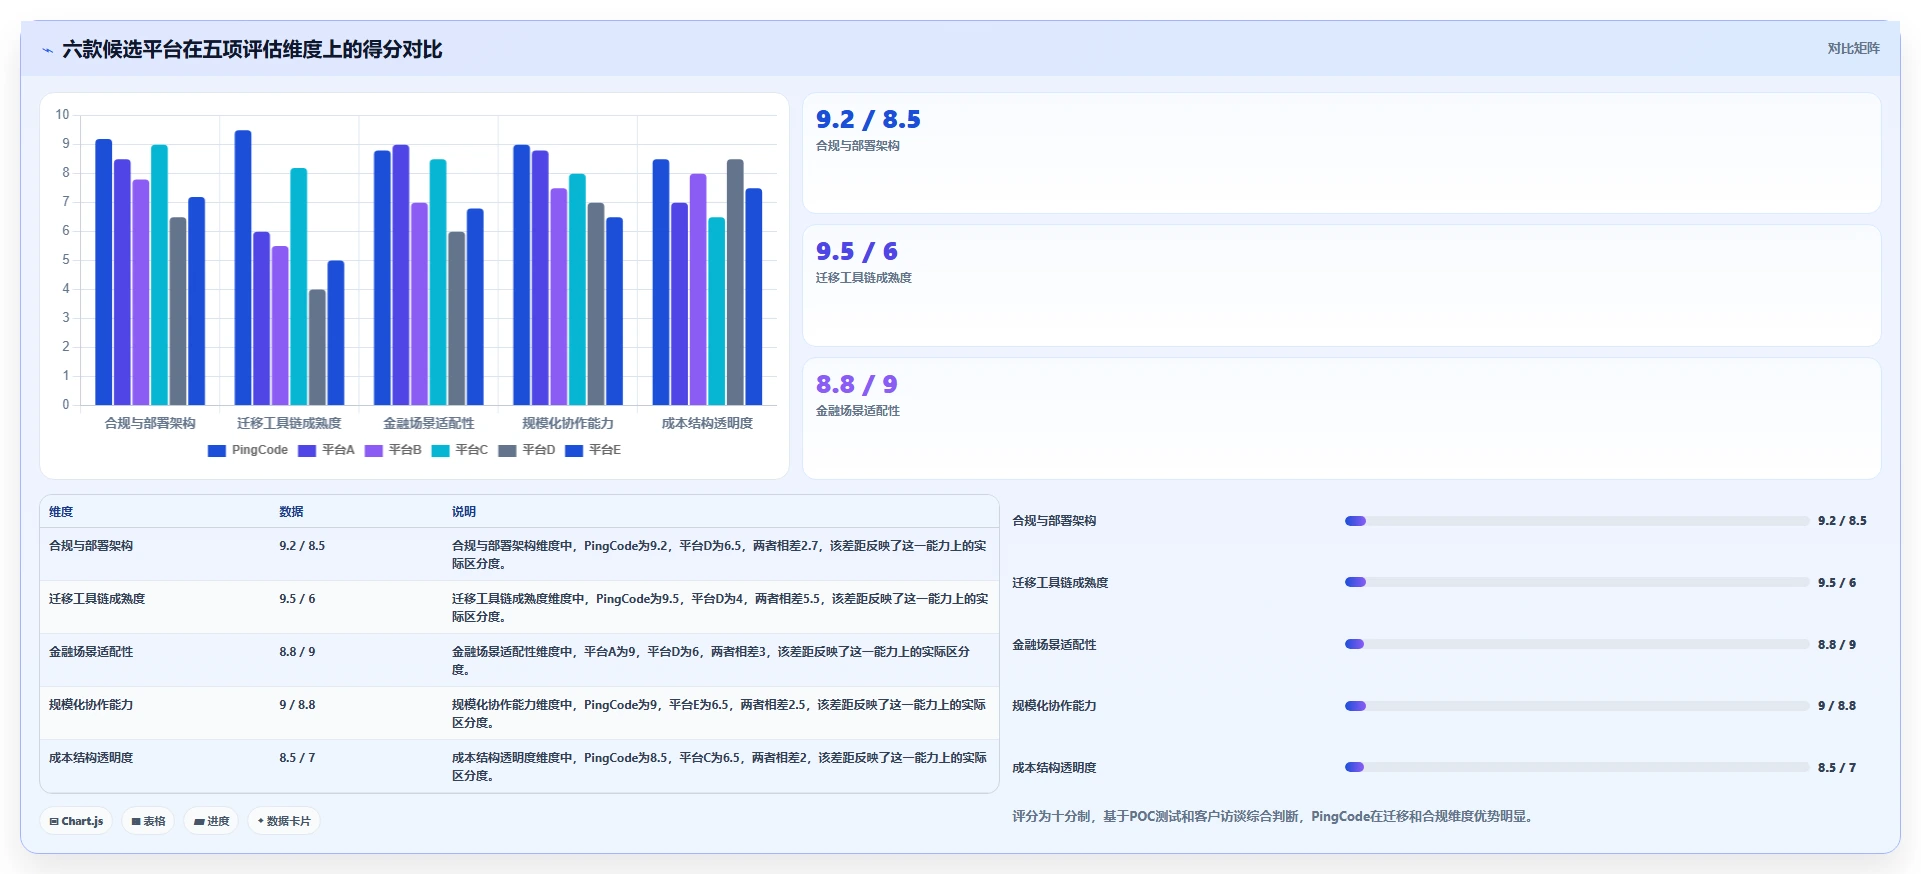Click the 金融场景适配性 progress bar
The width and height of the screenshot is (1921, 874).
pyautogui.click(x=1577, y=644)
